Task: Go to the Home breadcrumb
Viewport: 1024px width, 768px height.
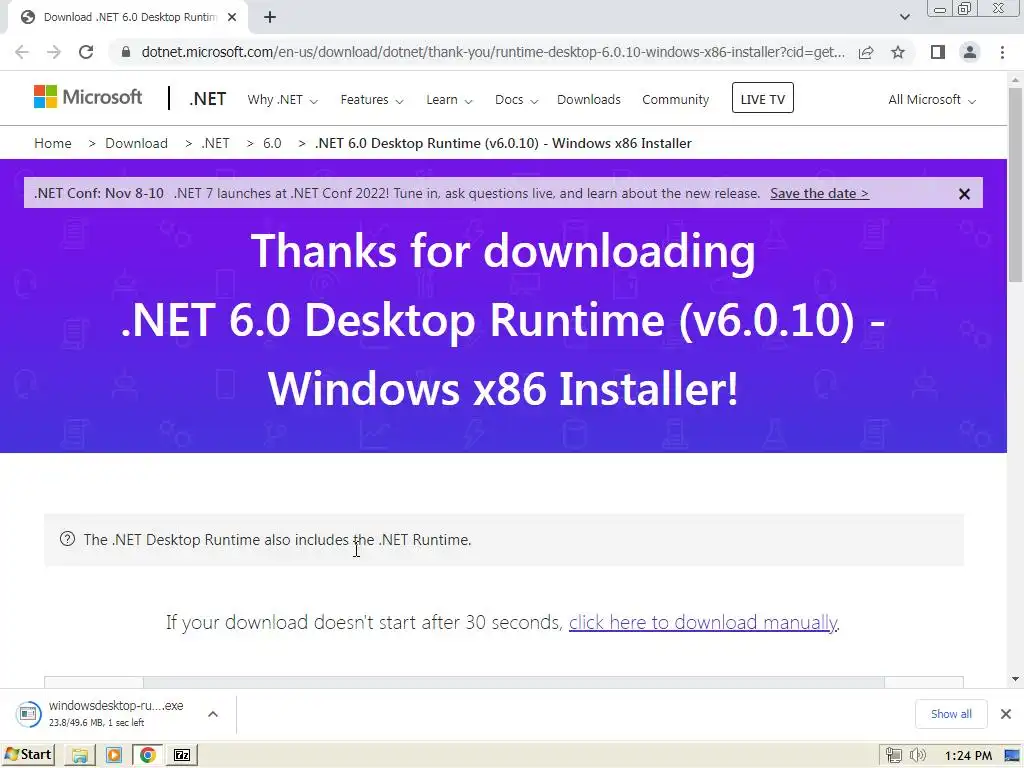Action: click(53, 144)
